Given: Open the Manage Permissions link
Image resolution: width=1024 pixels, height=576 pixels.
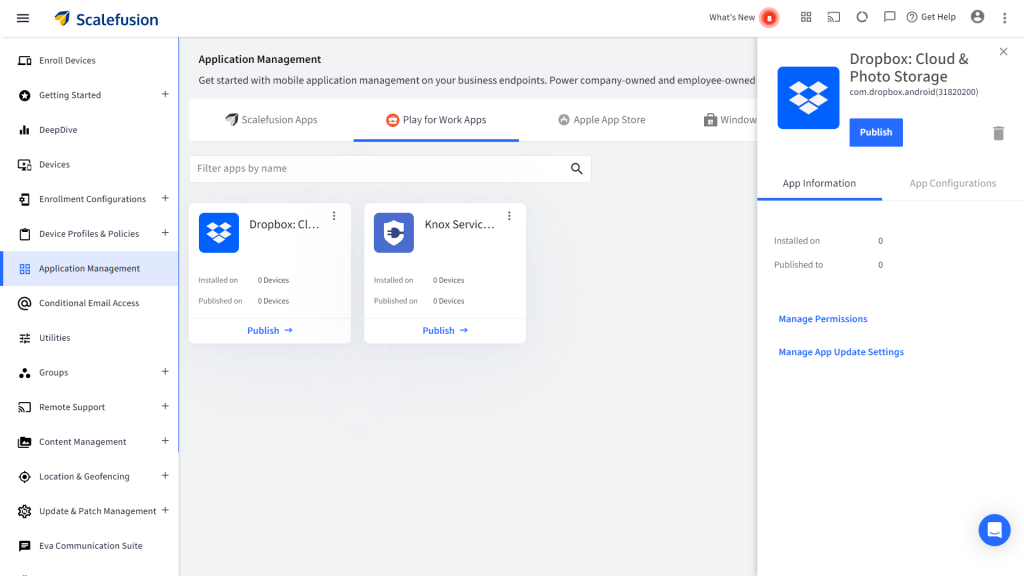Looking at the screenshot, I should coord(823,319).
